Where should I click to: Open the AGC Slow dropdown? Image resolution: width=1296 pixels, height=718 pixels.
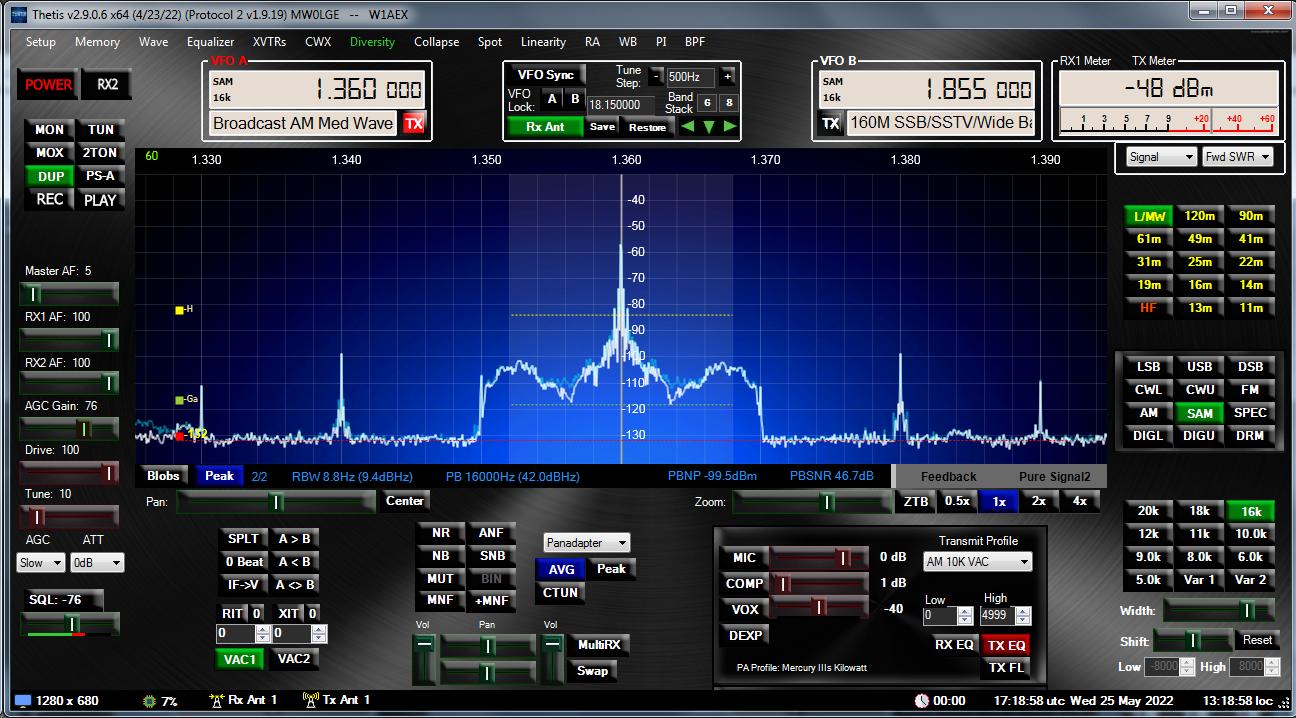point(41,563)
